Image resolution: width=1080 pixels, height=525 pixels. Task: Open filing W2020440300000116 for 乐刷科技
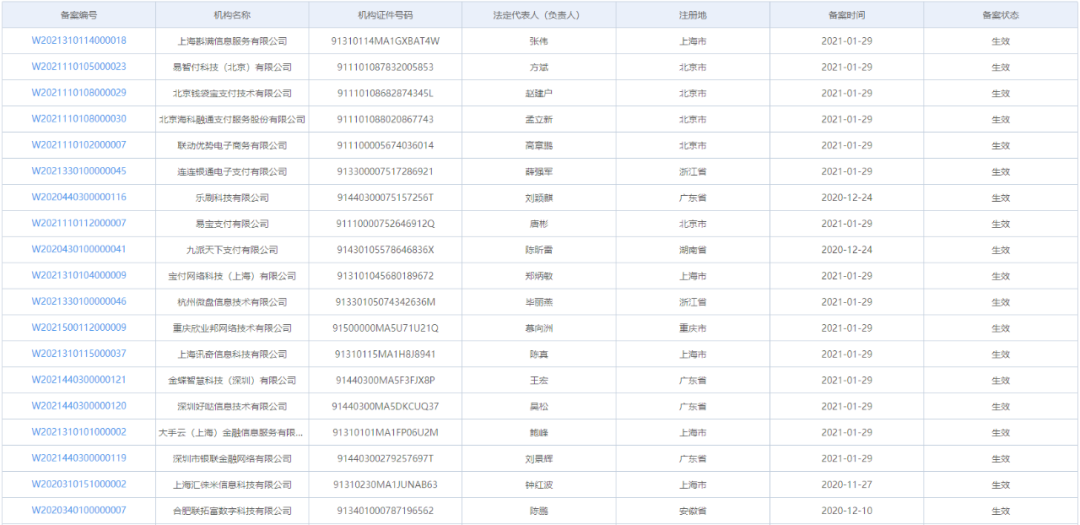79,197
